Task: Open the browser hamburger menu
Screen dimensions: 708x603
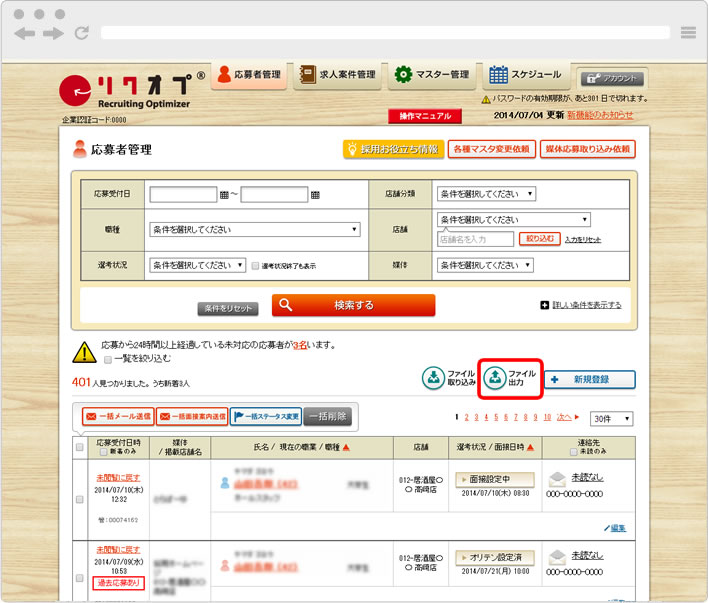Action: pyautogui.click(x=688, y=32)
